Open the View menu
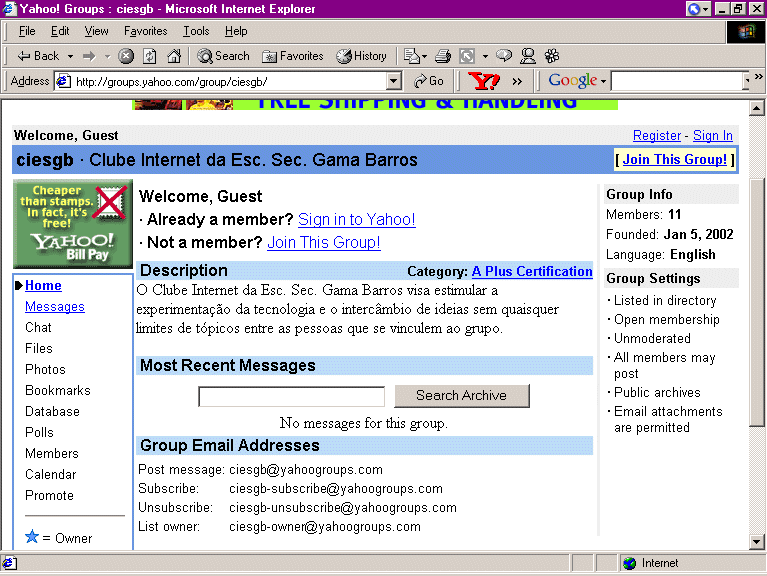Viewport: 767px width, 576px height. pos(96,31)
